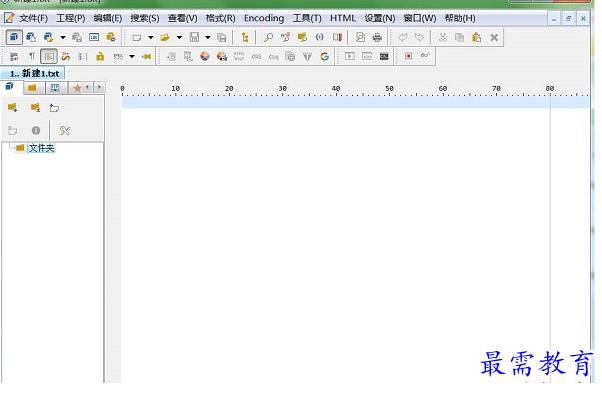Open the Encoding menu
The height and width of the screenshot is (395, 602).
pyautogui.click(x=264, y=18)
